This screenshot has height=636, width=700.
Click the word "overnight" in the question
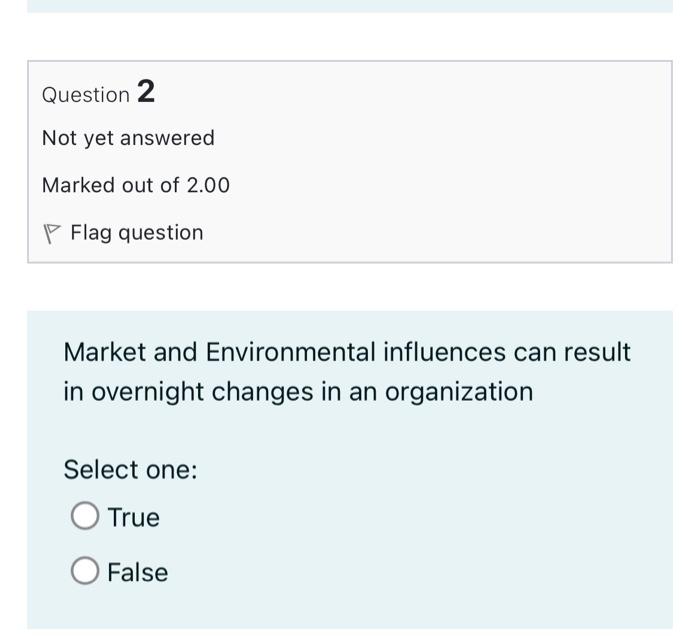coord(147,391)
